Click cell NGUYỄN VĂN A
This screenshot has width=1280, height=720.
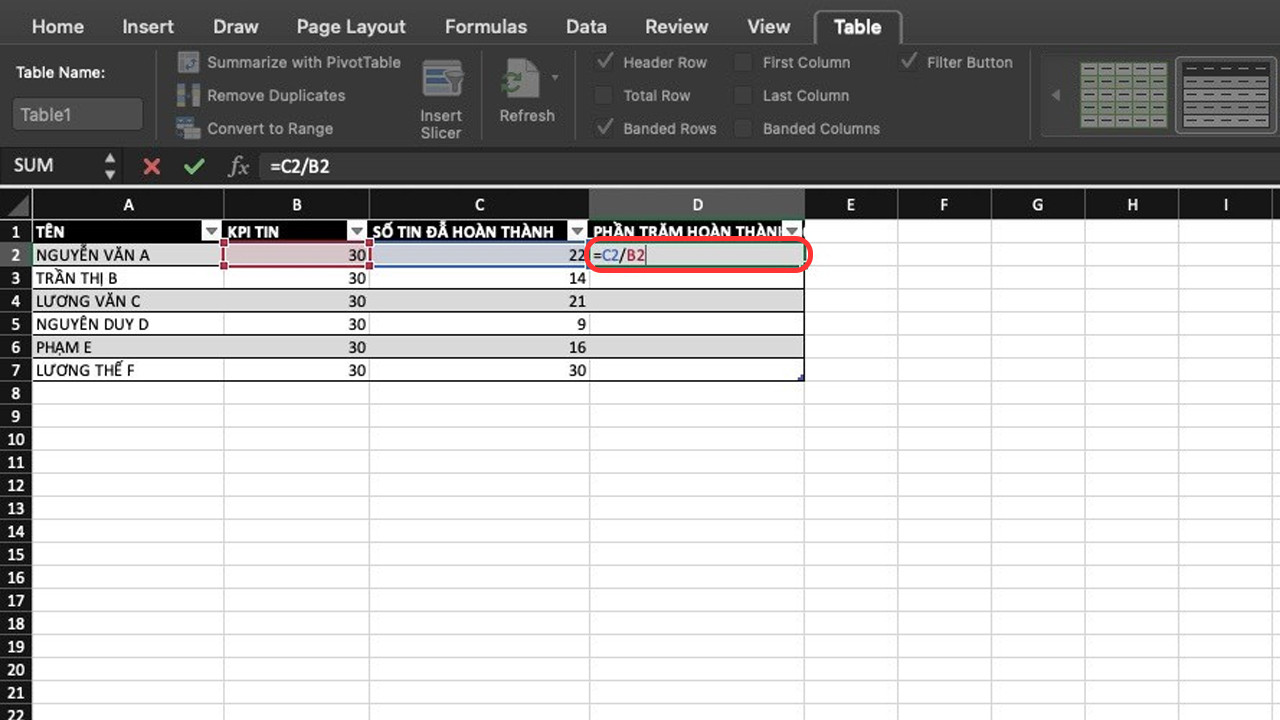click(x=128, y=254)
